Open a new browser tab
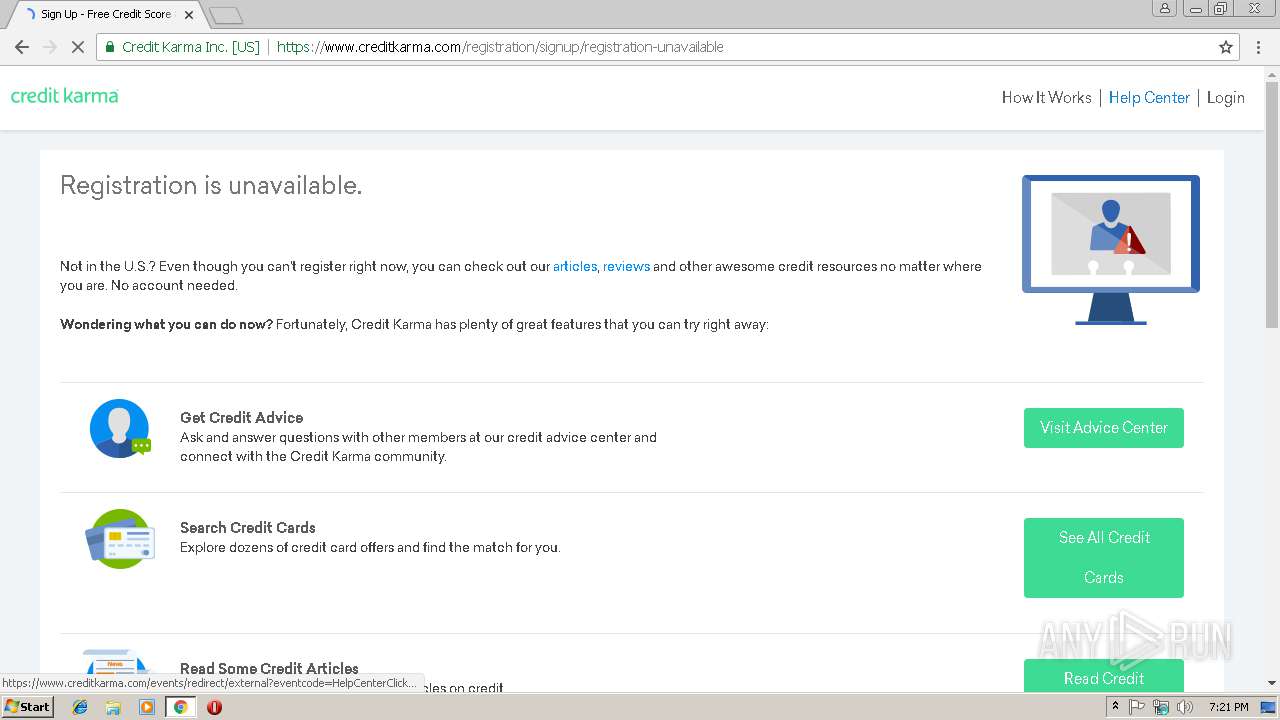Image resolution: width=1280 pixels, height=720 pixels. (226, 15)
